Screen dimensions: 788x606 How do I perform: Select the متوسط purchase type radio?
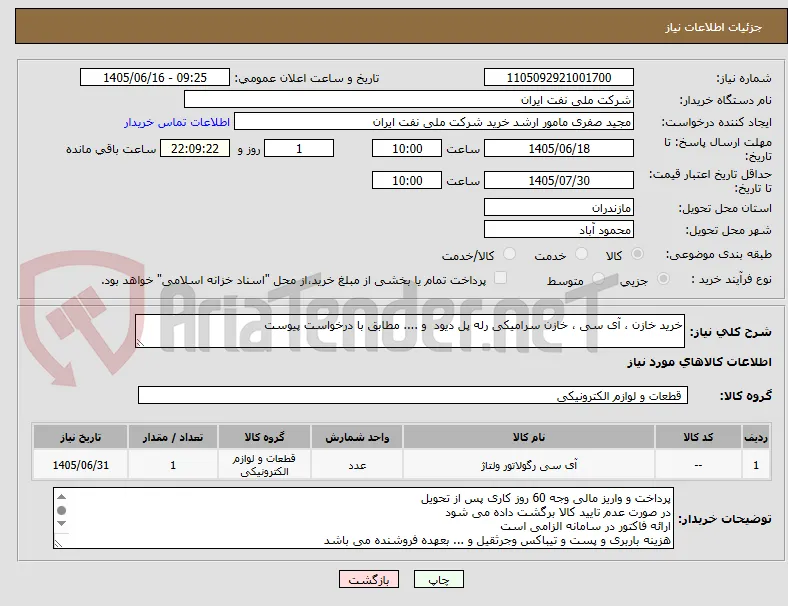coord(598,278)
